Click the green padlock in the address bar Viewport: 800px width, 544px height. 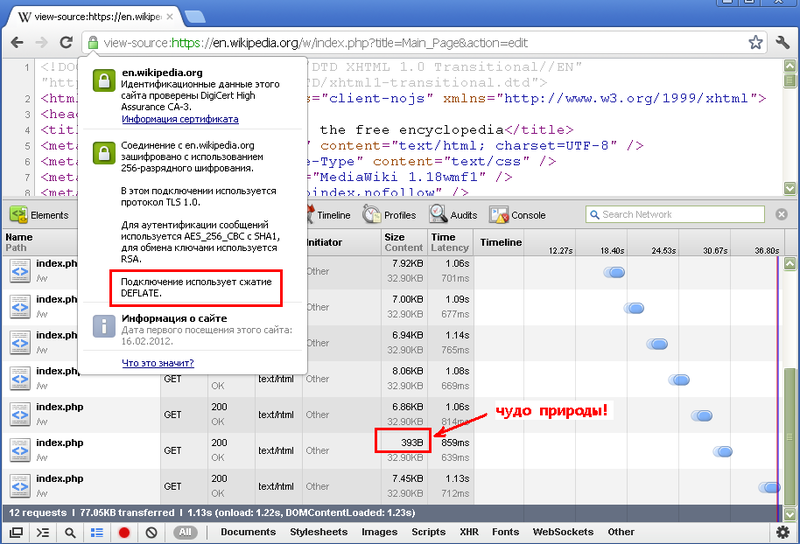coord(92,42)
